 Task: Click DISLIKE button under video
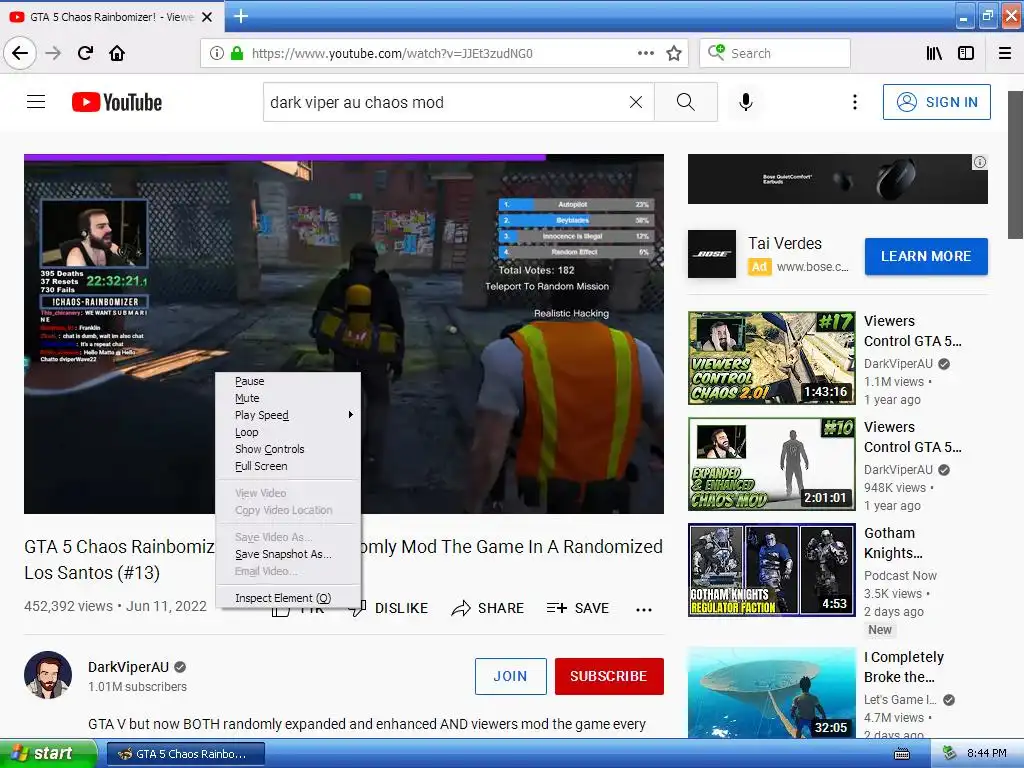coord(389,609)
